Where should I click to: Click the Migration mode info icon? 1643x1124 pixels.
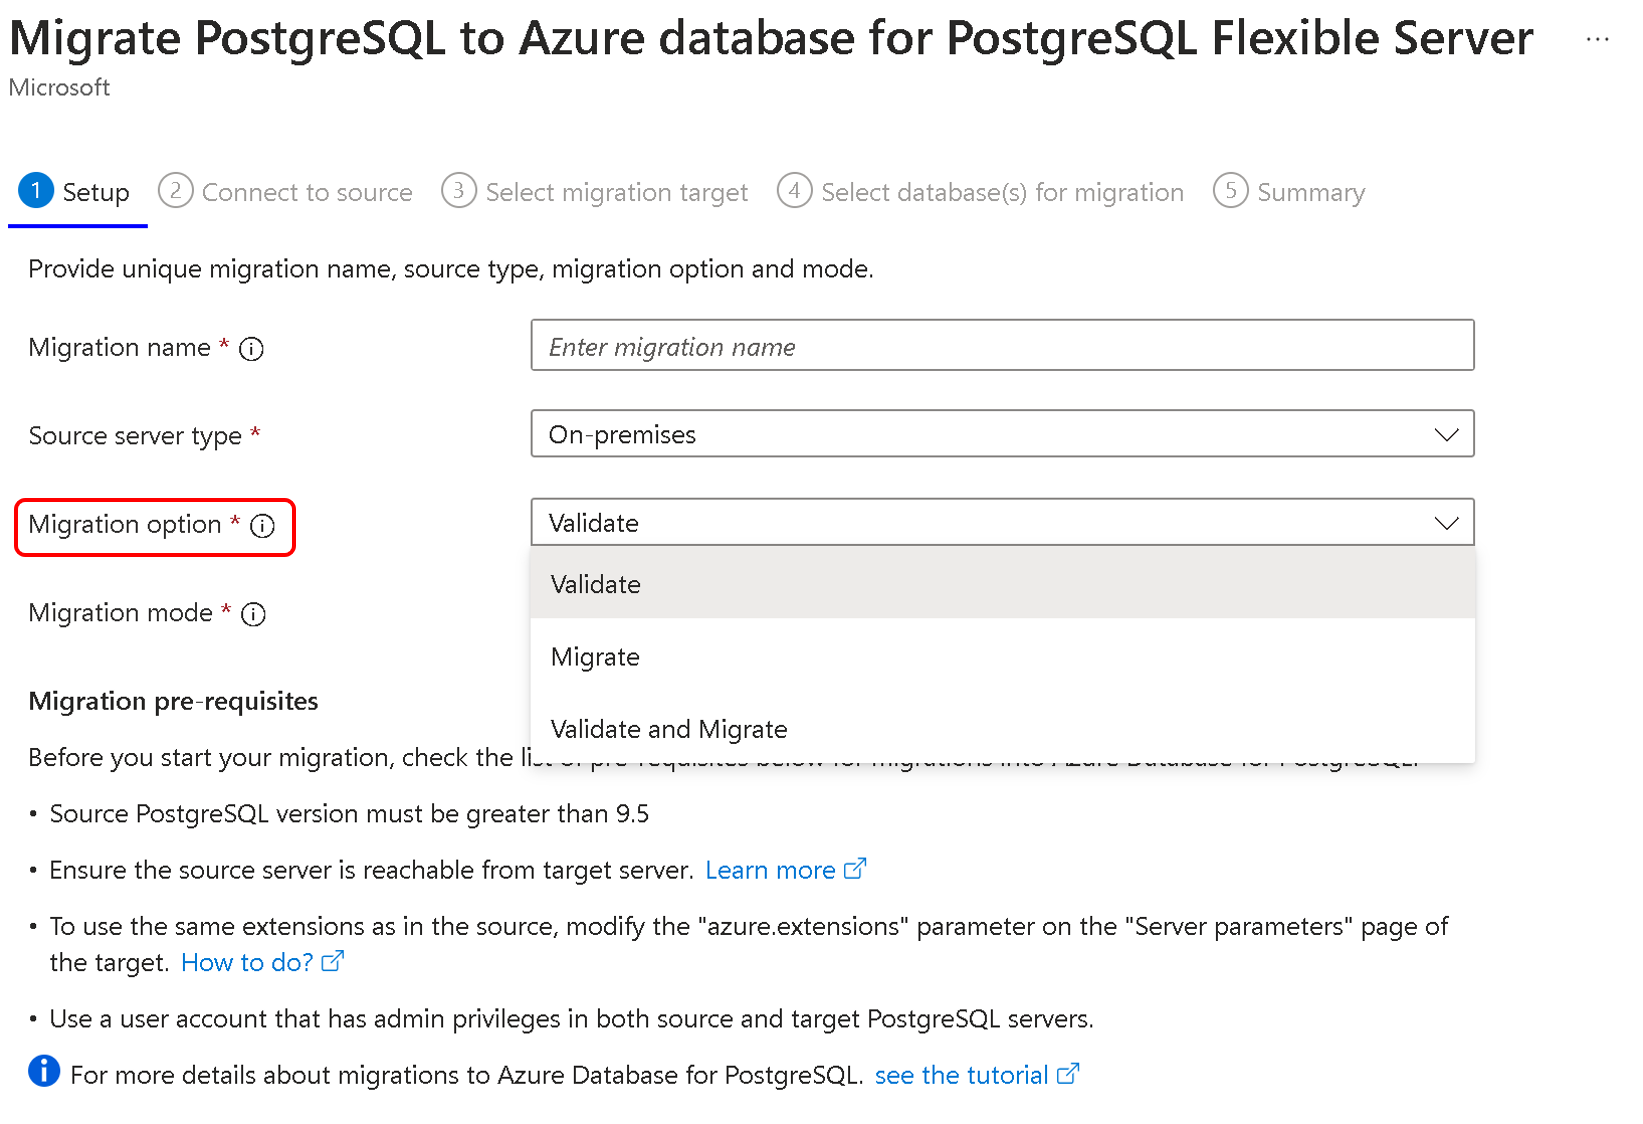click(x=254, y=614)
